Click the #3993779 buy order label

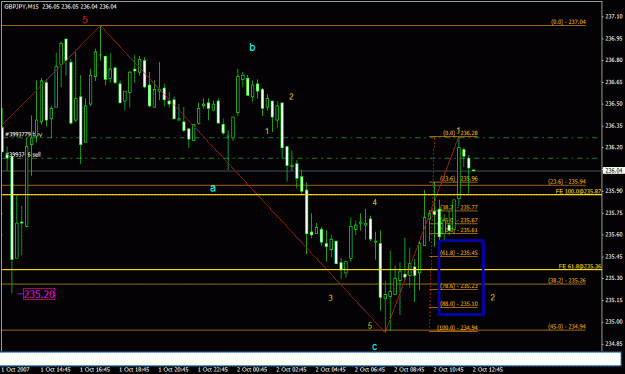pos(23,135)
